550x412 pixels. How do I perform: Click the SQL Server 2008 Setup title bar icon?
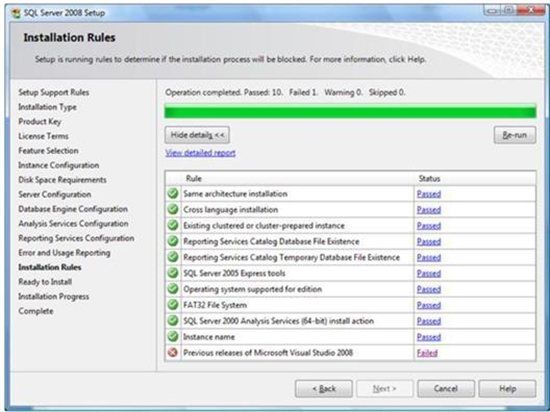pos(16,13)
